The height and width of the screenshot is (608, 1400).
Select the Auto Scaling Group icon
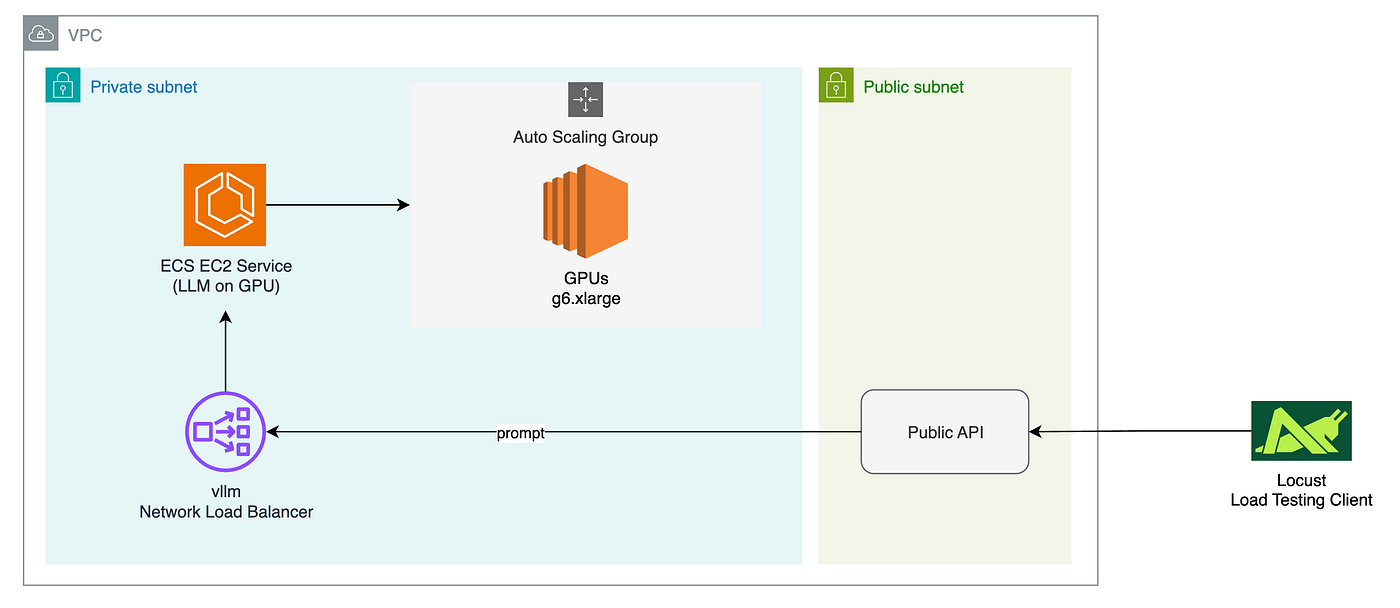585,100
